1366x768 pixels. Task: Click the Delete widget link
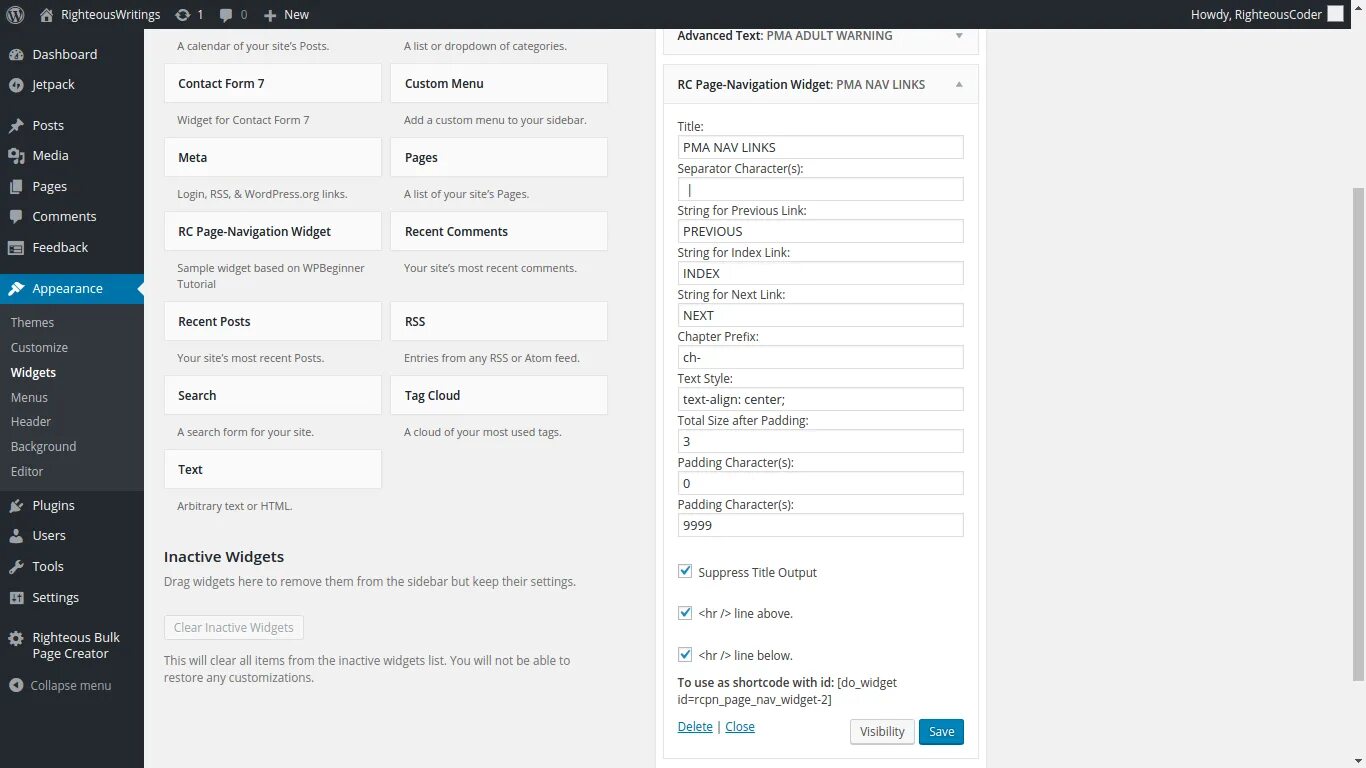pyautogui.click(x=695, y=727)
